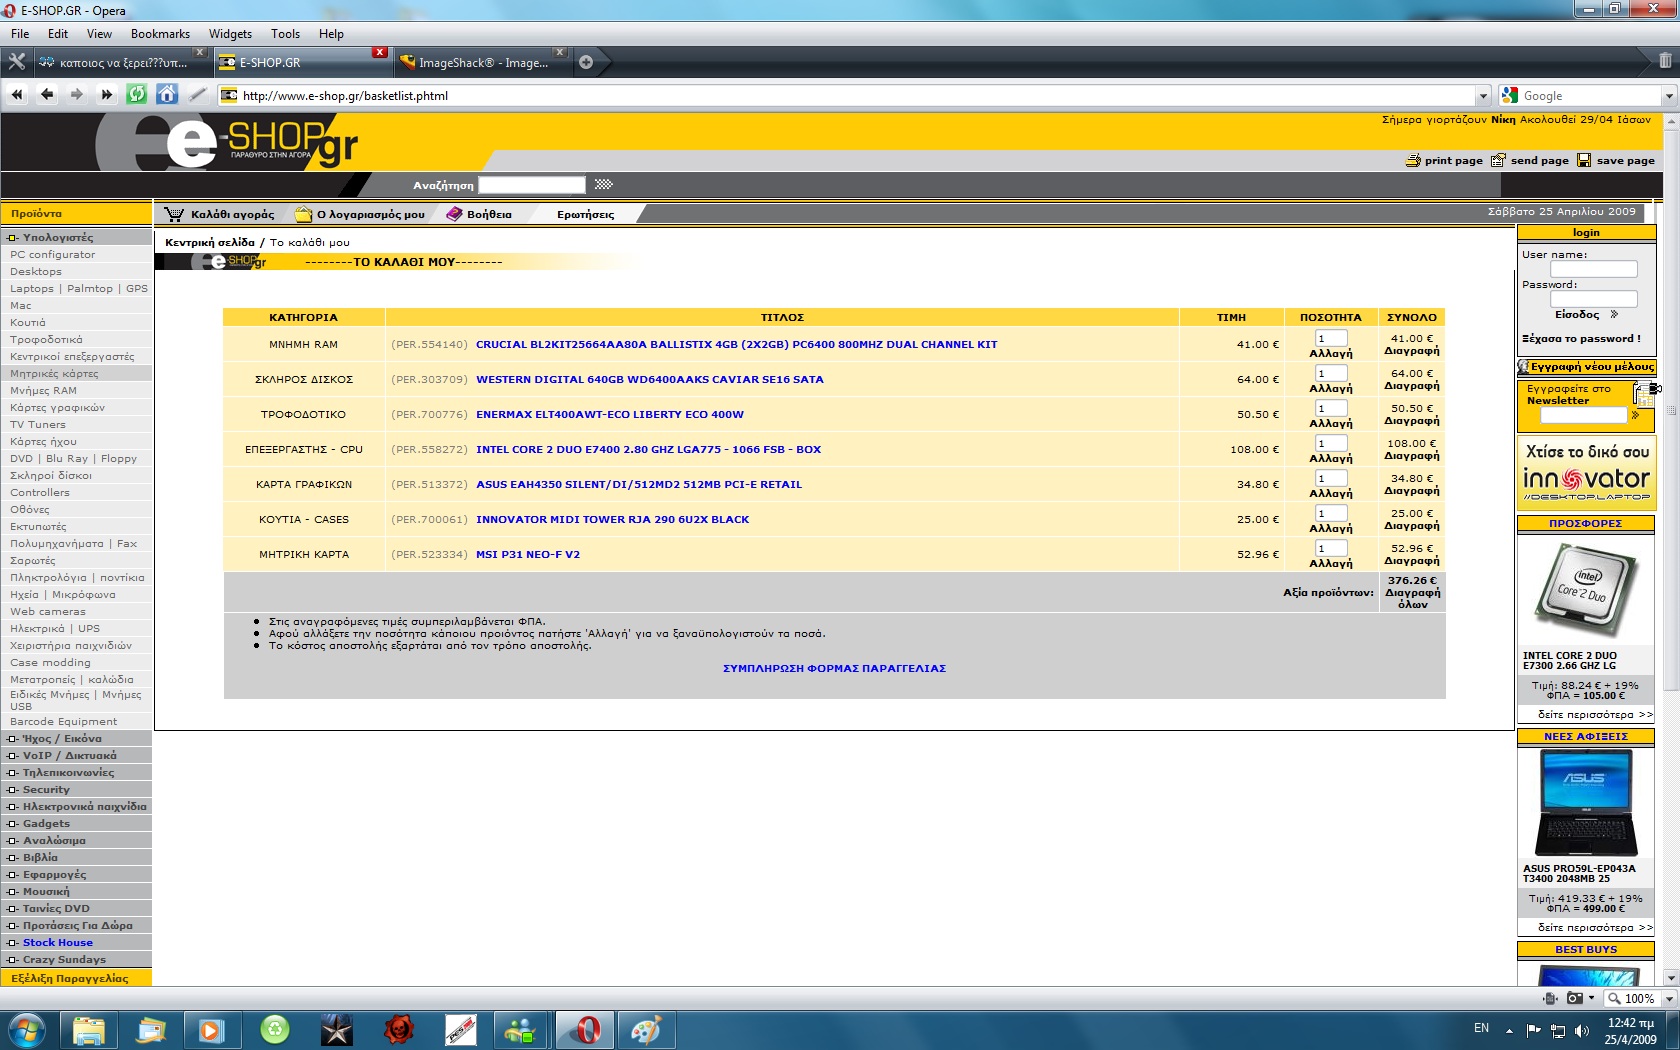Switch to the first forum tab
The image size is (1680, 1050).
tap(122, 62)
